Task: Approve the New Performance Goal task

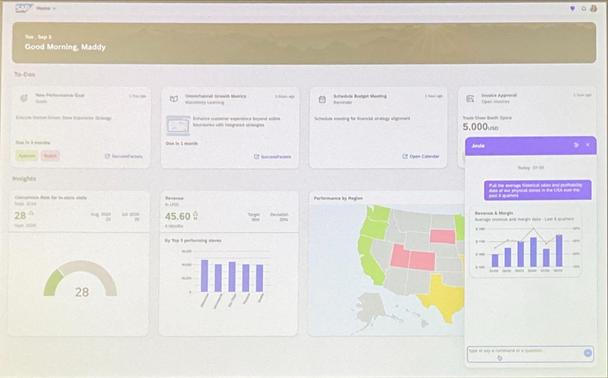Action: (x=27, y=156)
